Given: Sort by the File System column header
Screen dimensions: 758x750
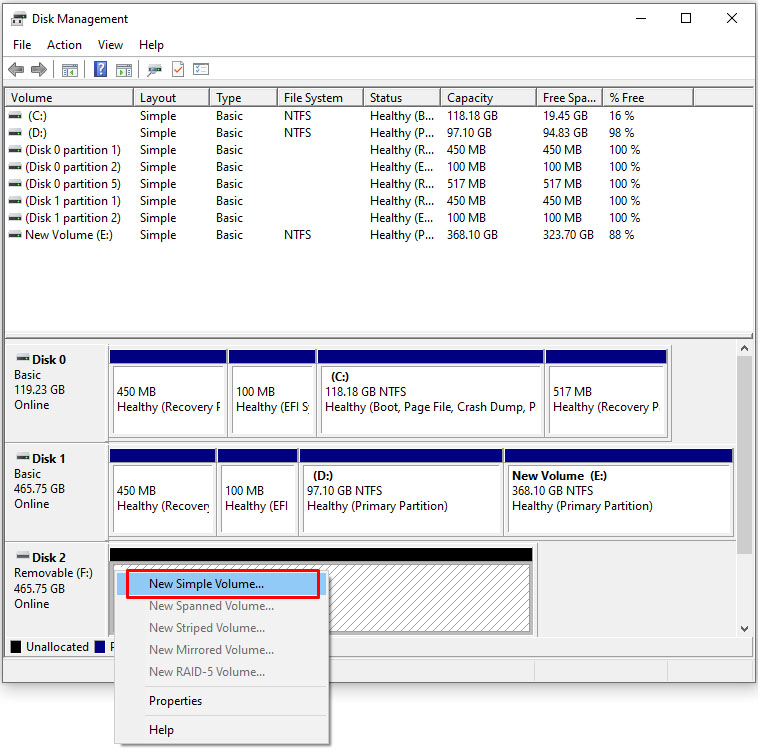Looking at the screenshot, I should pos(313,98).
